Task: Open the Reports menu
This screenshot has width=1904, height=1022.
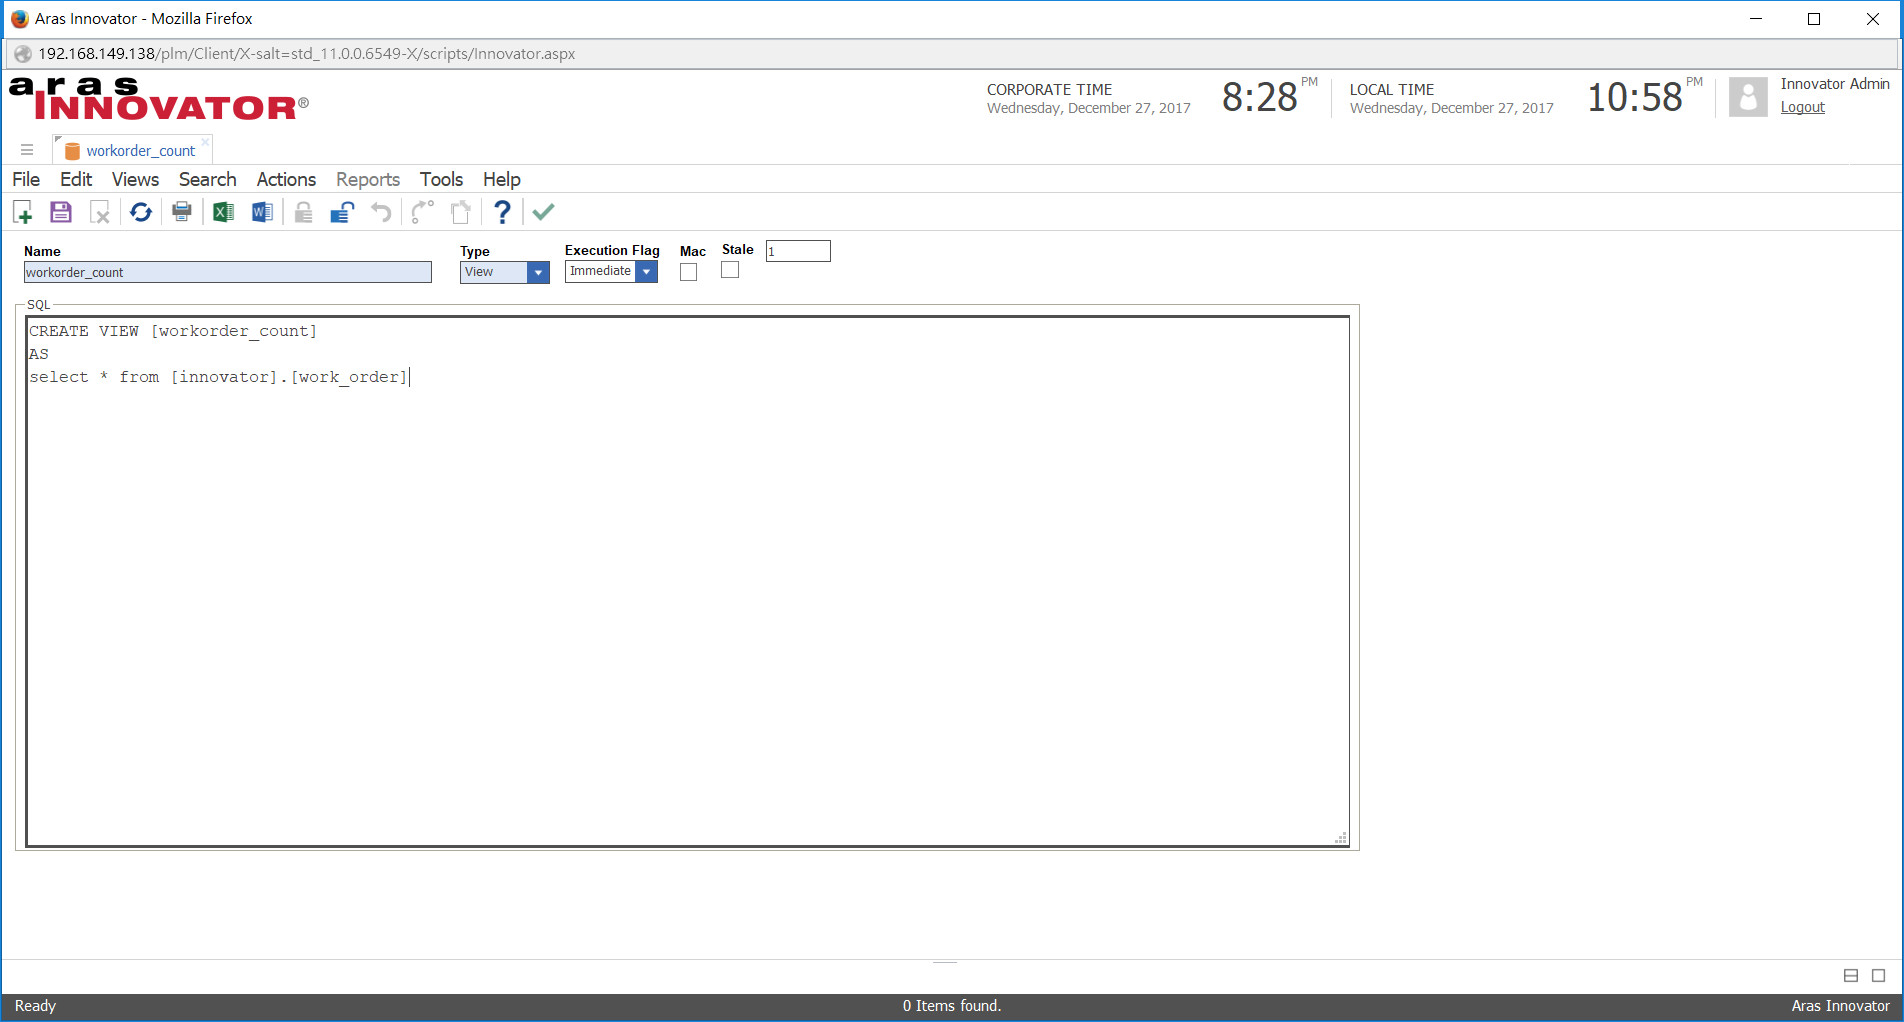Action: [368, 179]
